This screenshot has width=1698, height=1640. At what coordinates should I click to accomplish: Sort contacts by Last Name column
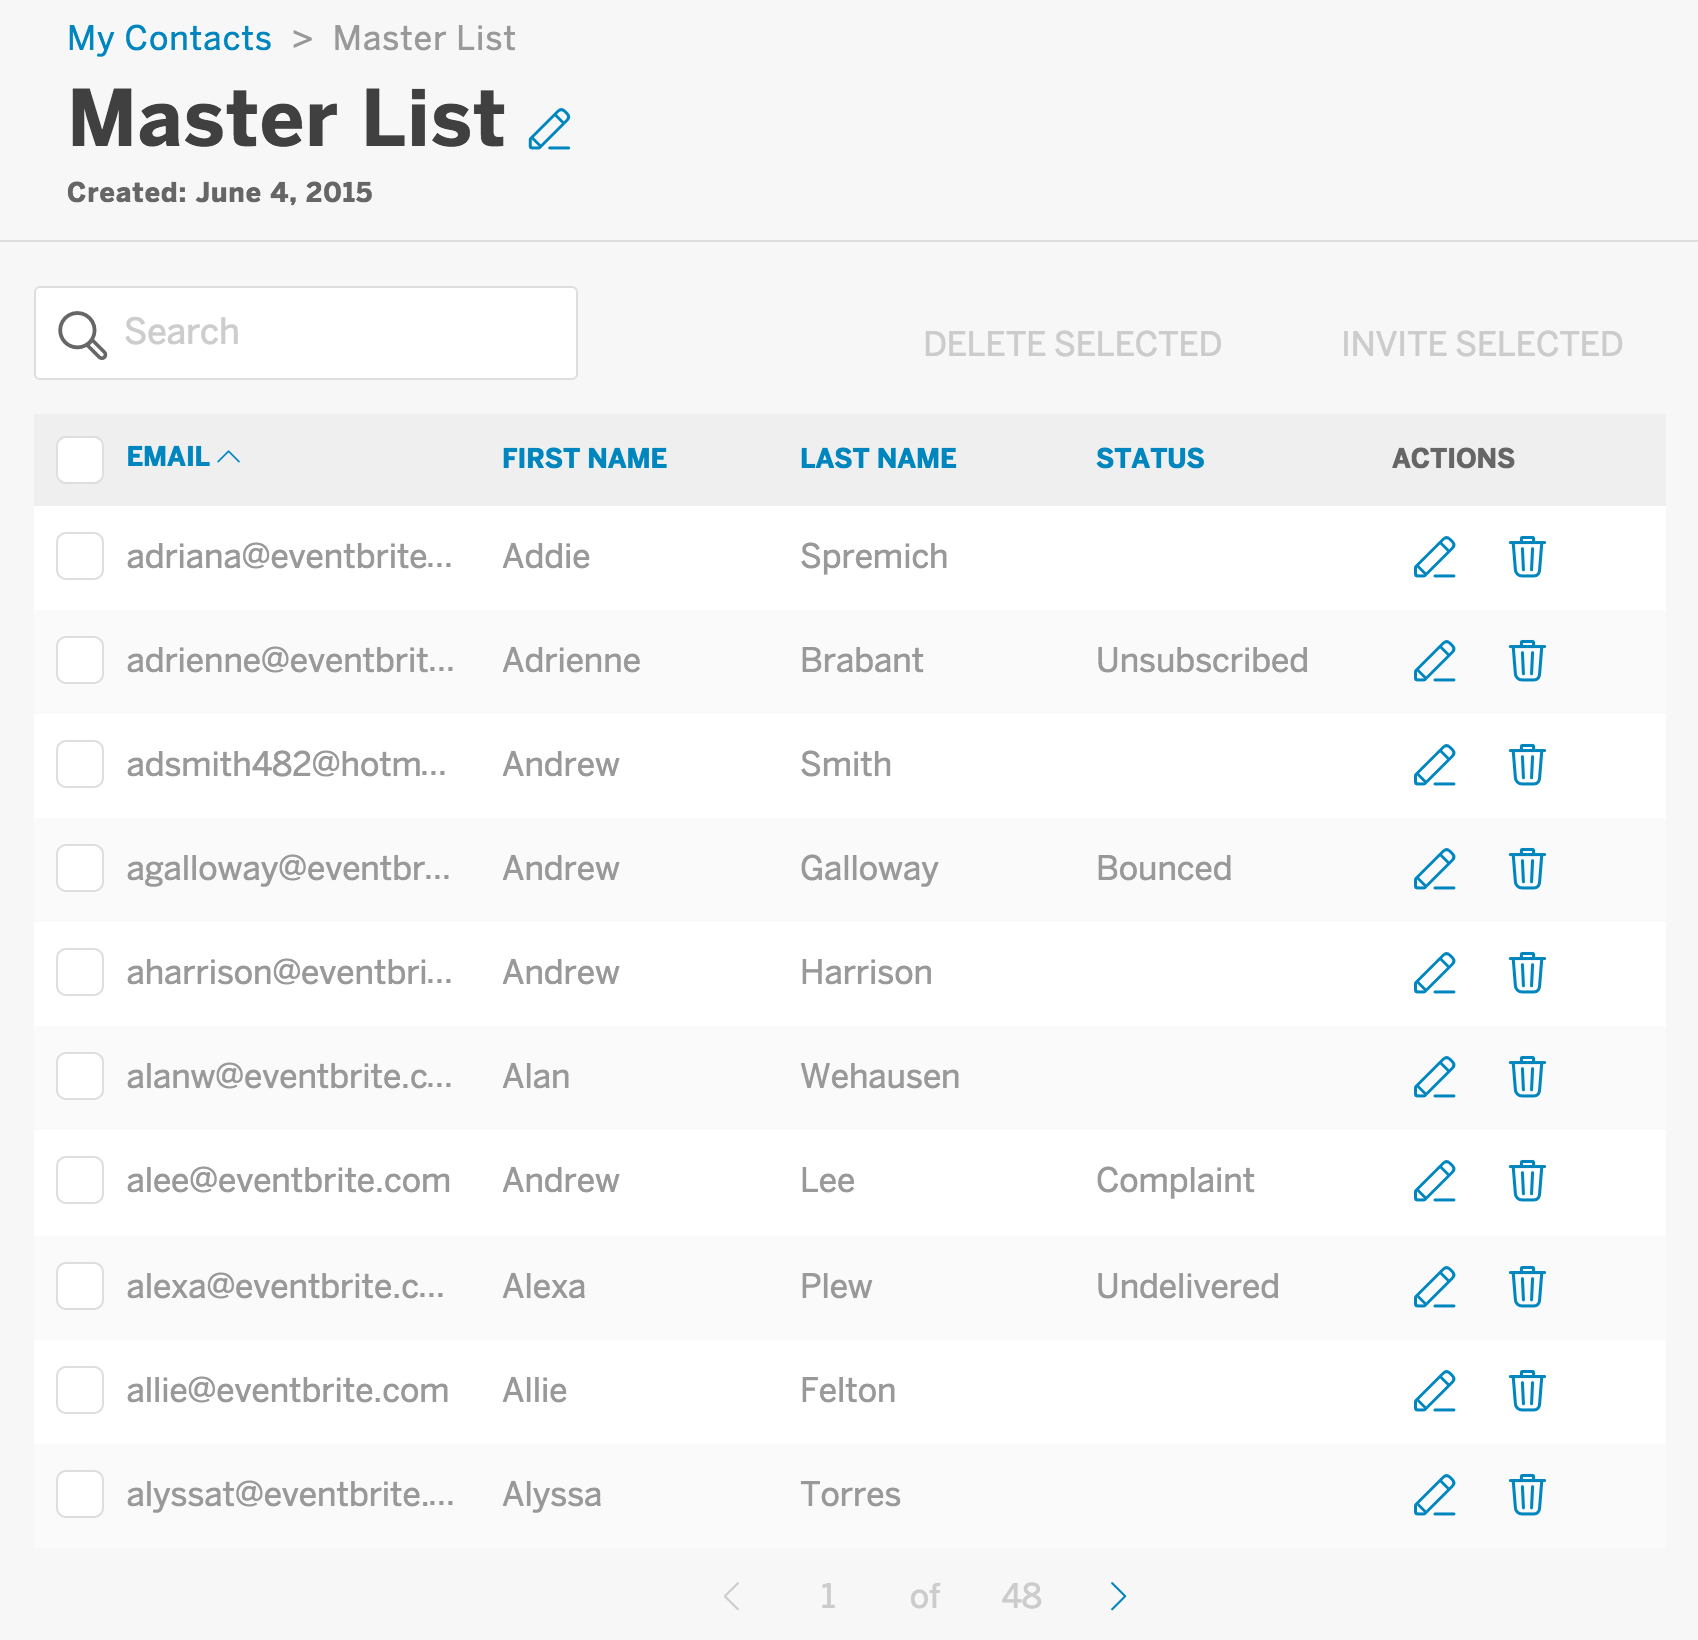(x=878, y=458)
